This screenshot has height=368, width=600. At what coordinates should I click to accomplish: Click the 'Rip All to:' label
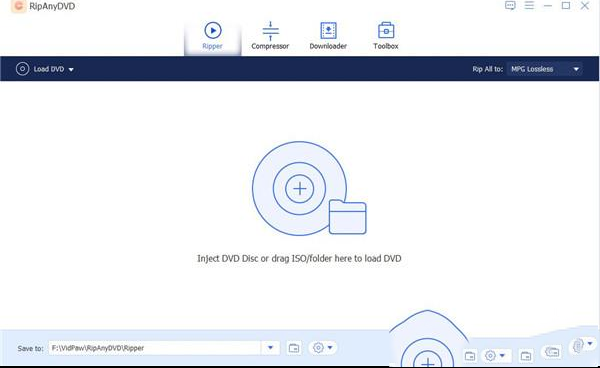click(487, 69)
